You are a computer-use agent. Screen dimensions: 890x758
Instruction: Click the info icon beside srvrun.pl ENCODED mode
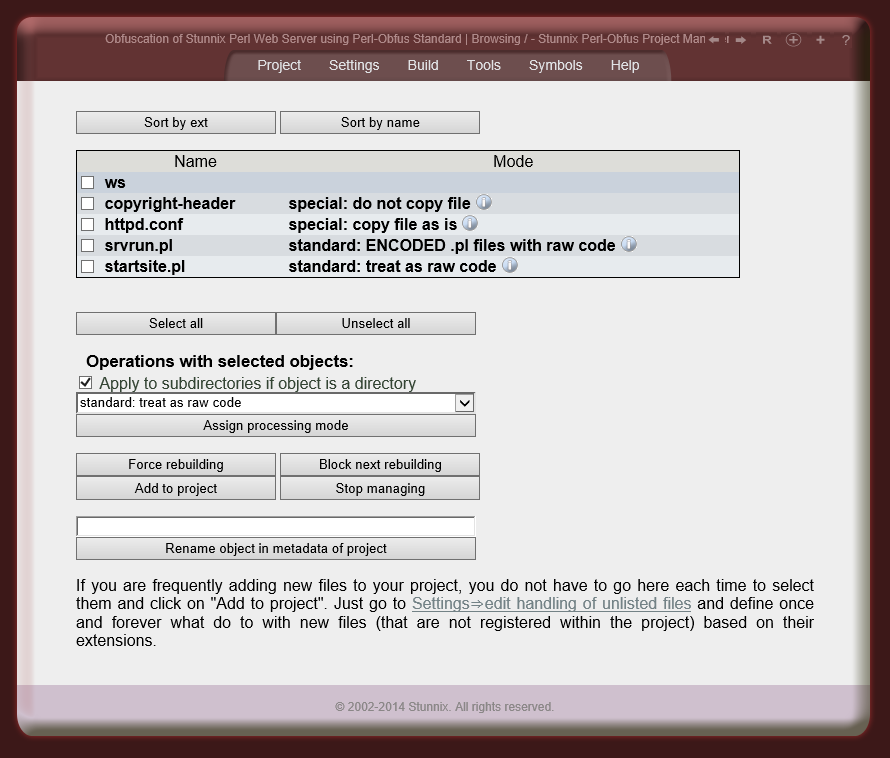pos(628,244)
